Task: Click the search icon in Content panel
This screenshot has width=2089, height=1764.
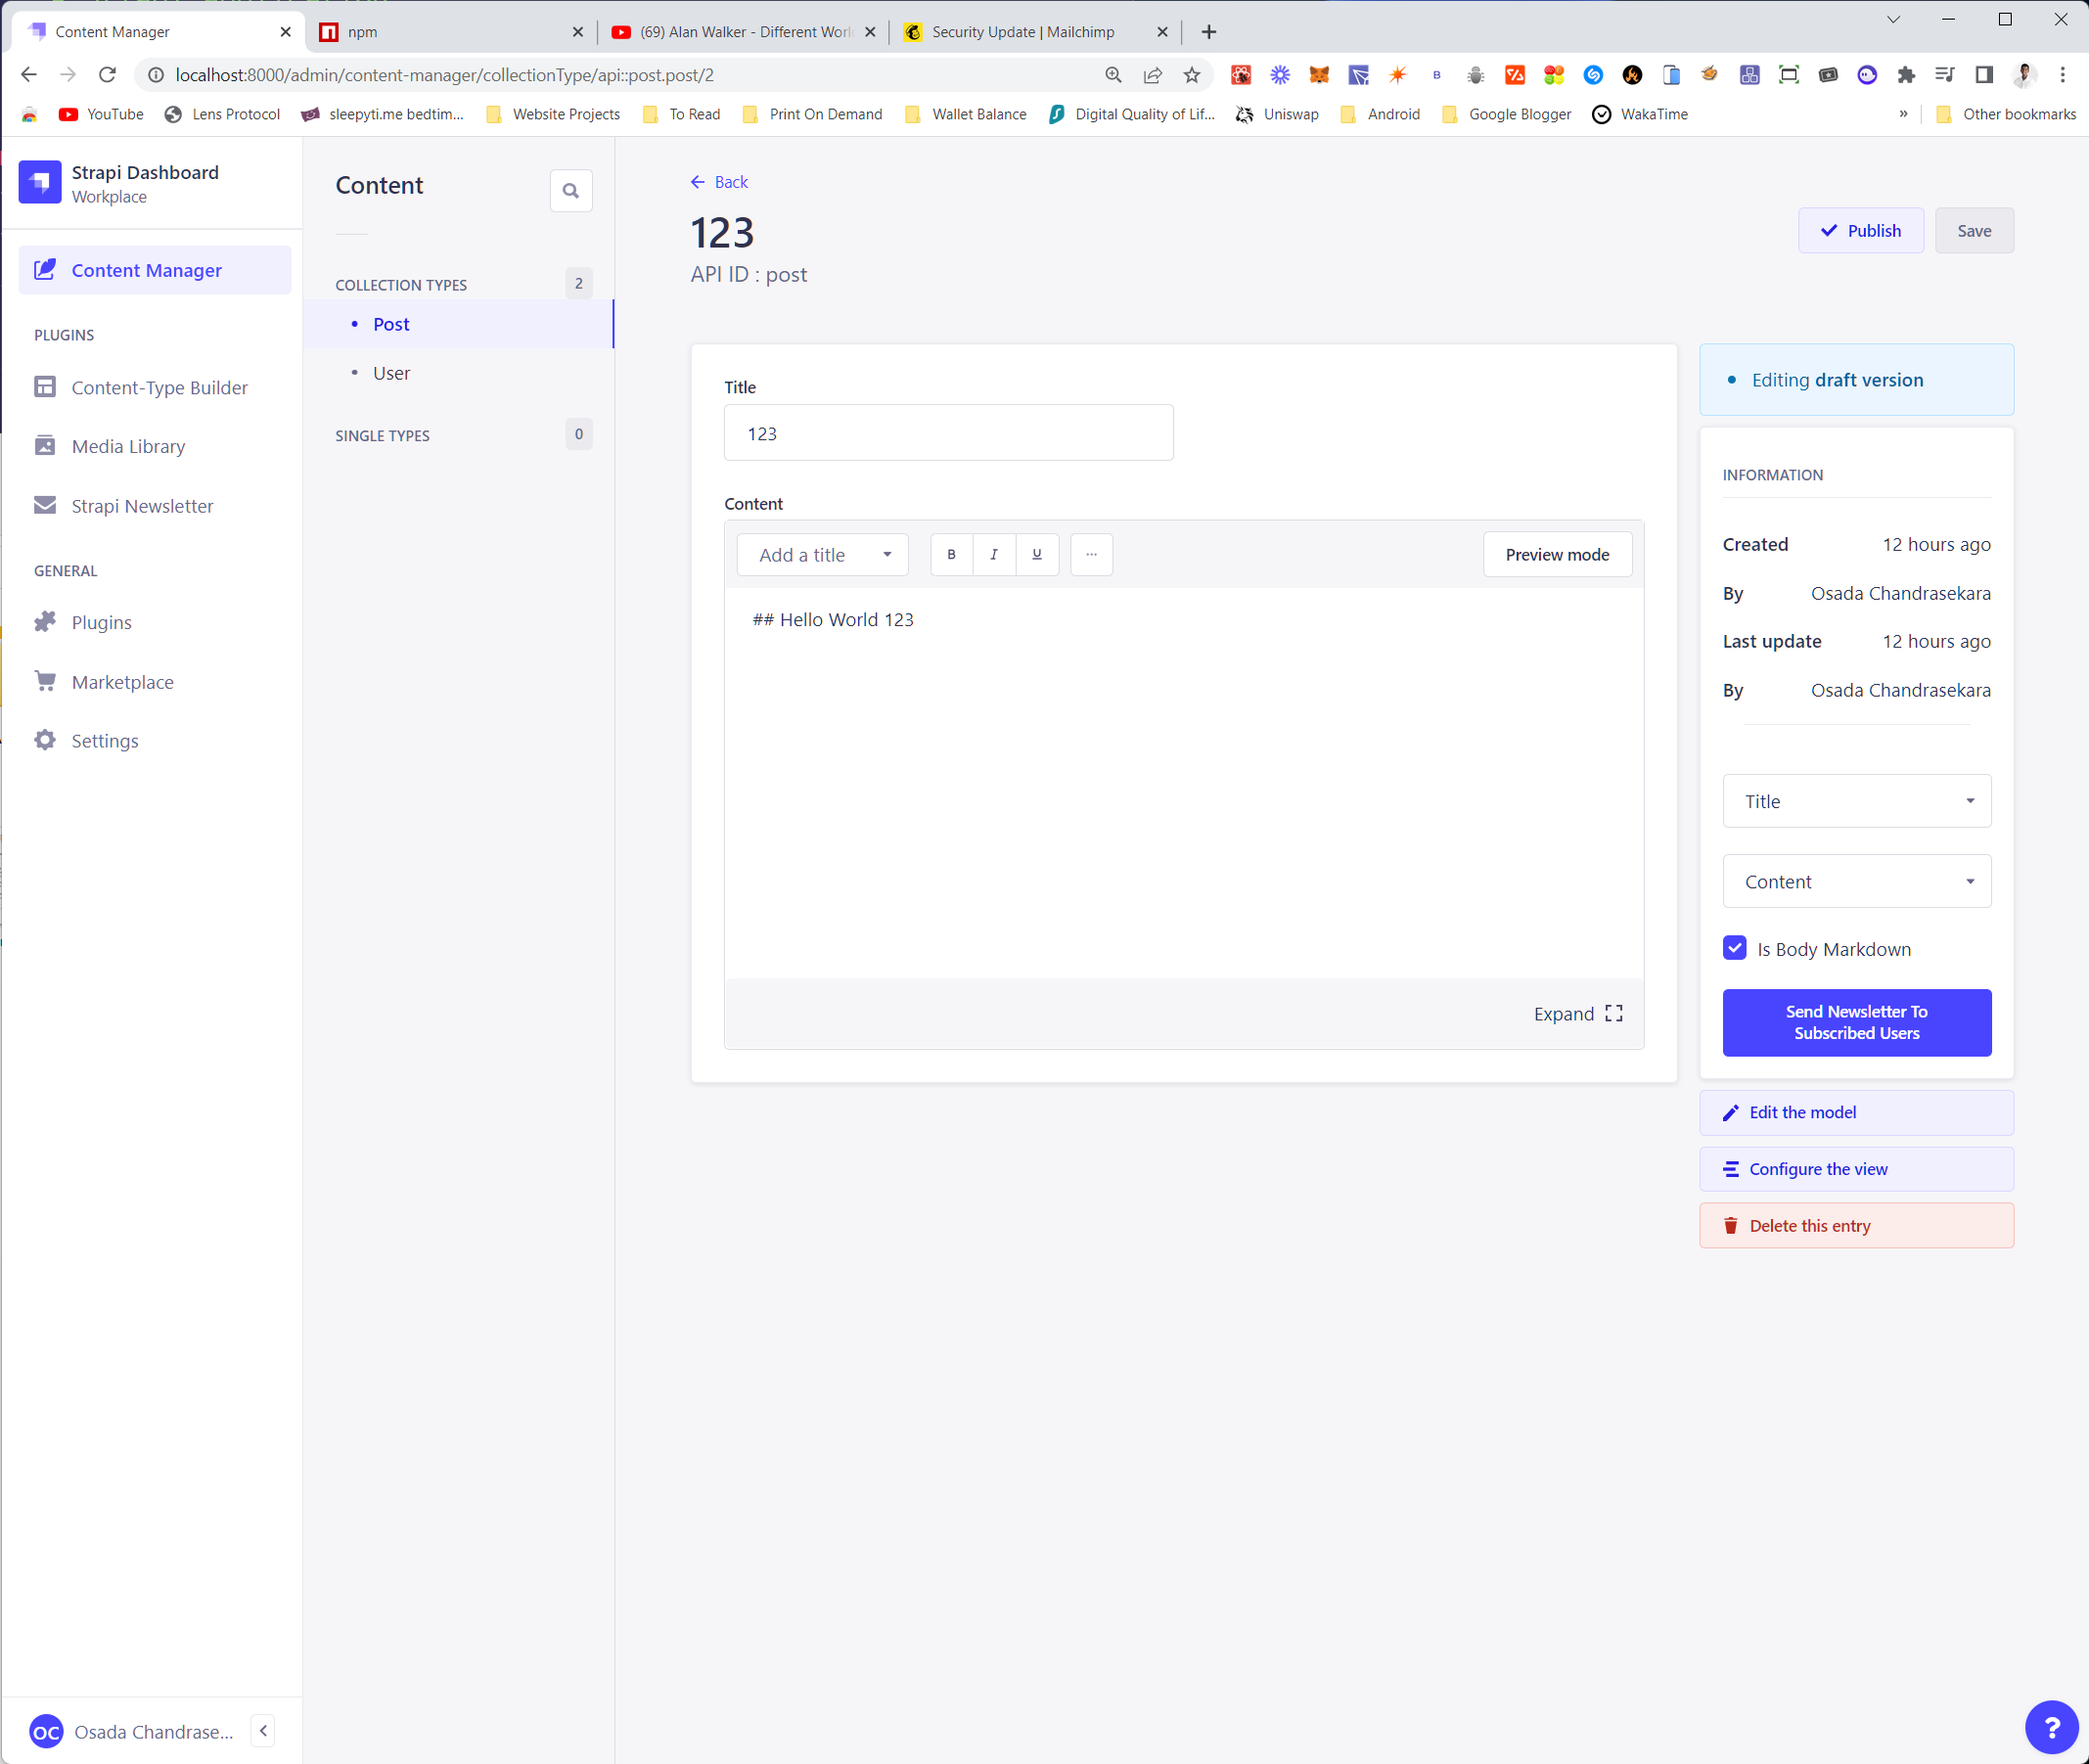Action: point(570,189)
